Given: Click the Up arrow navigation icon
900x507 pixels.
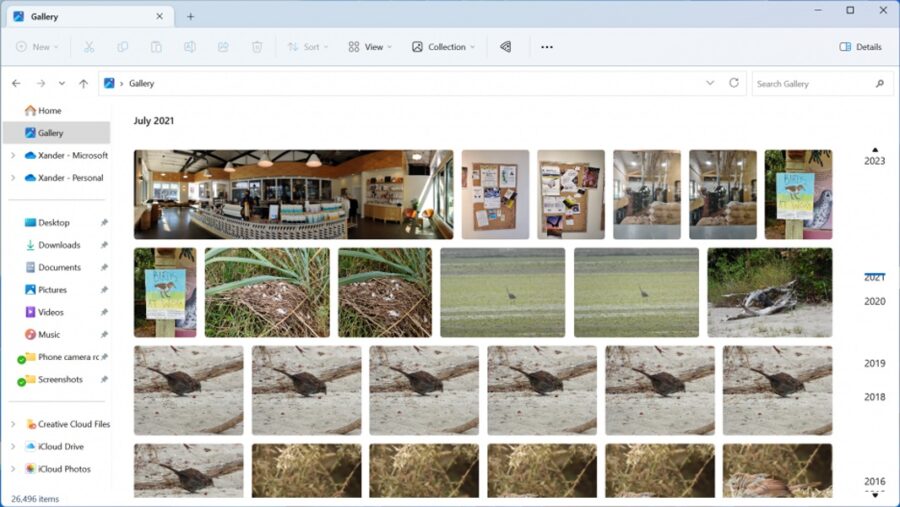Looking at the screenshot, I should tap(83, 84).
